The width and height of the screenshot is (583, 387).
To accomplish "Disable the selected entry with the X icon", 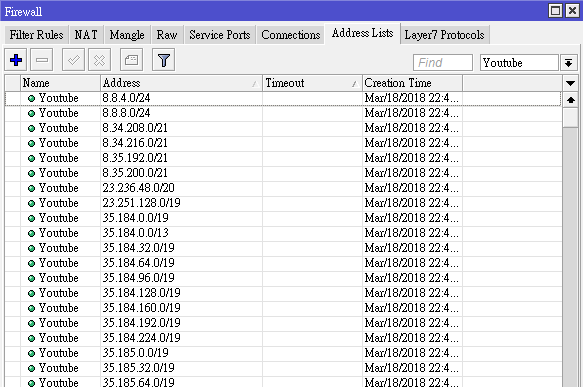I will [99, 60].
